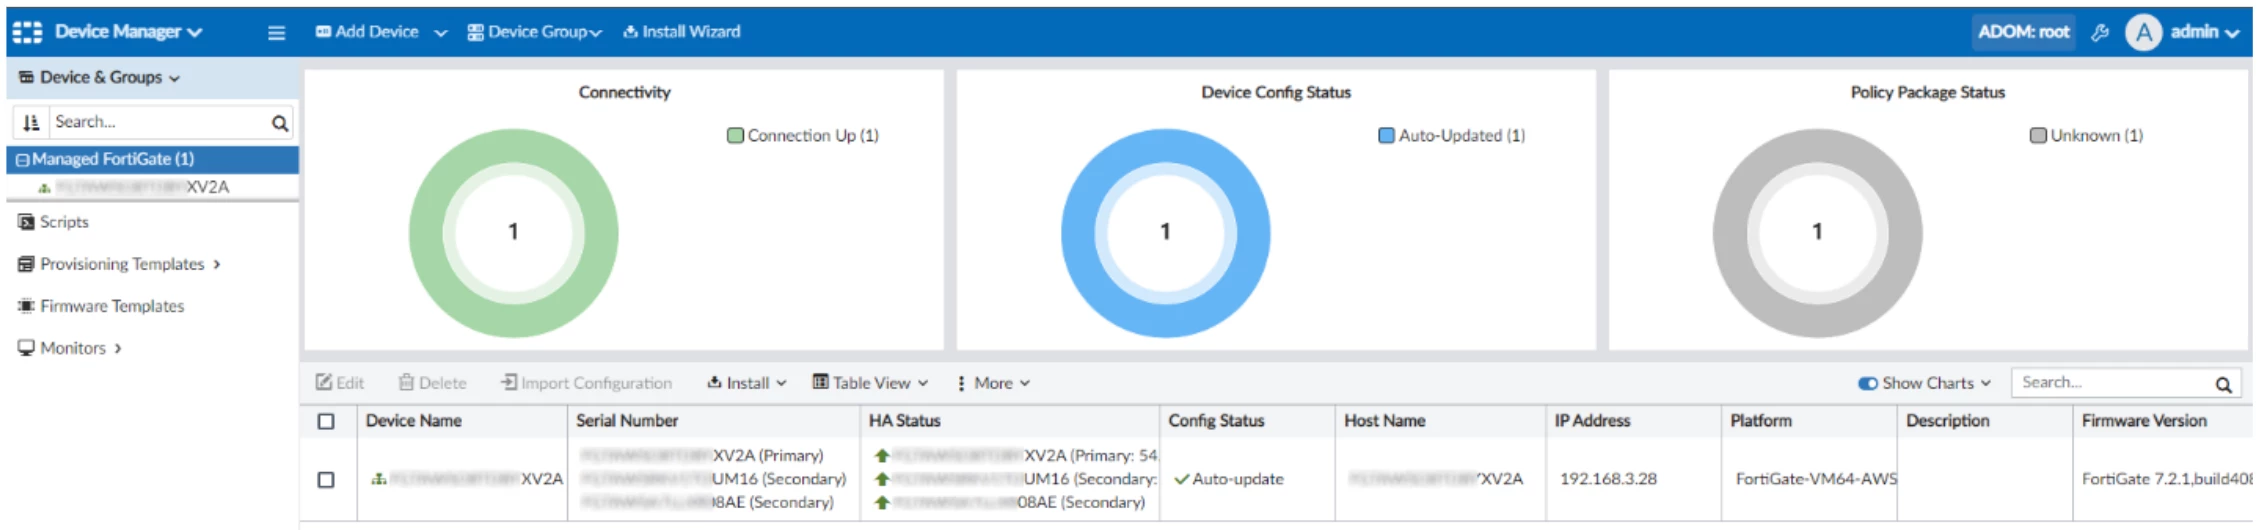2264x530 pixels.
Task: Click the Firmware Version column header
Action: coord(2144,421)
